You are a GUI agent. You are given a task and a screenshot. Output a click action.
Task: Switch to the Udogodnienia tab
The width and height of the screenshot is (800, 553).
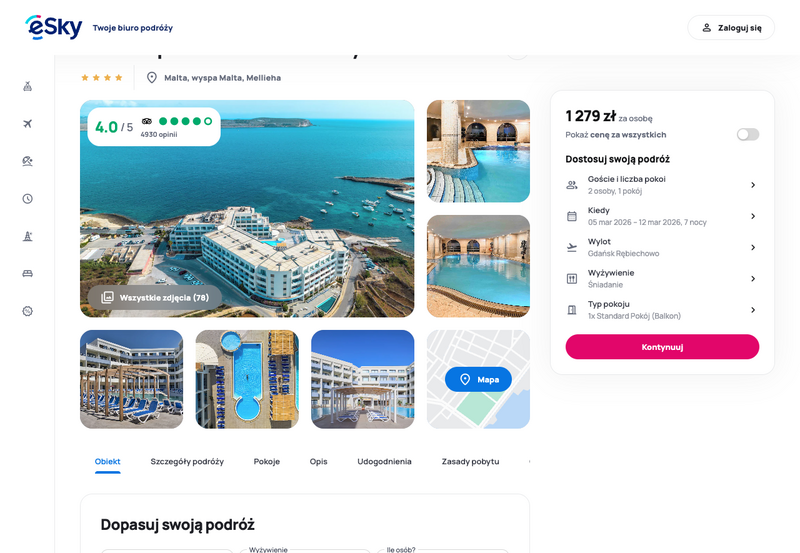pyautogui.click(x=384, y=461)
